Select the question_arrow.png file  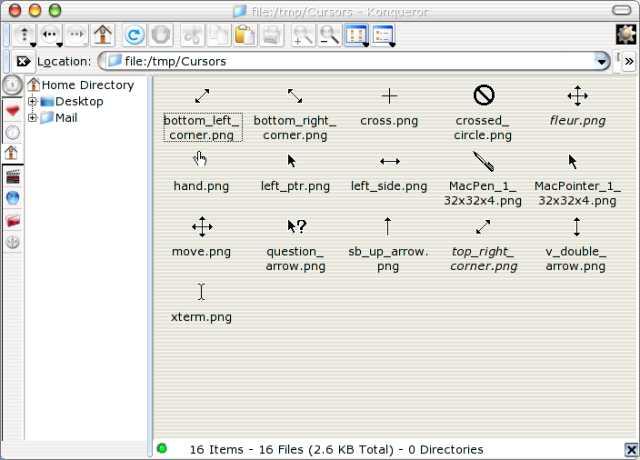click(x=296, y=245)
